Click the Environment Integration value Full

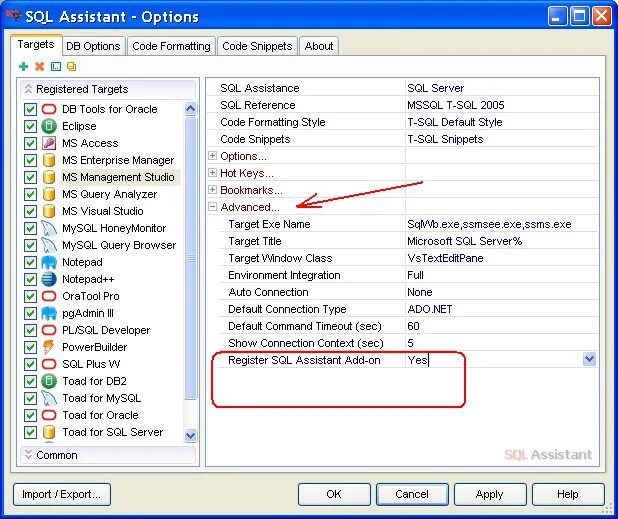pos(415,275)
